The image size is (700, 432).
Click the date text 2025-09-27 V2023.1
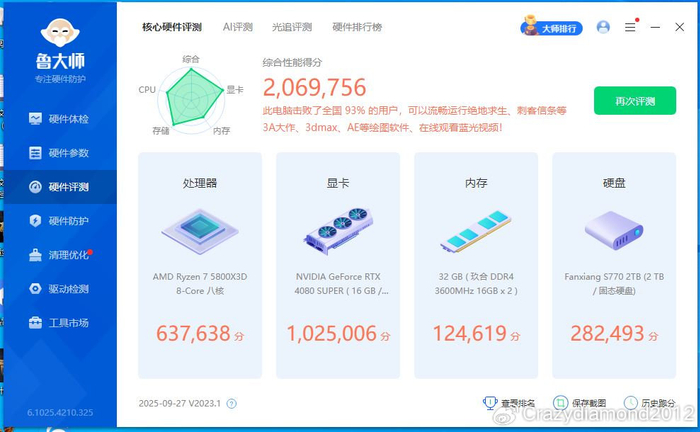point(179,403)
